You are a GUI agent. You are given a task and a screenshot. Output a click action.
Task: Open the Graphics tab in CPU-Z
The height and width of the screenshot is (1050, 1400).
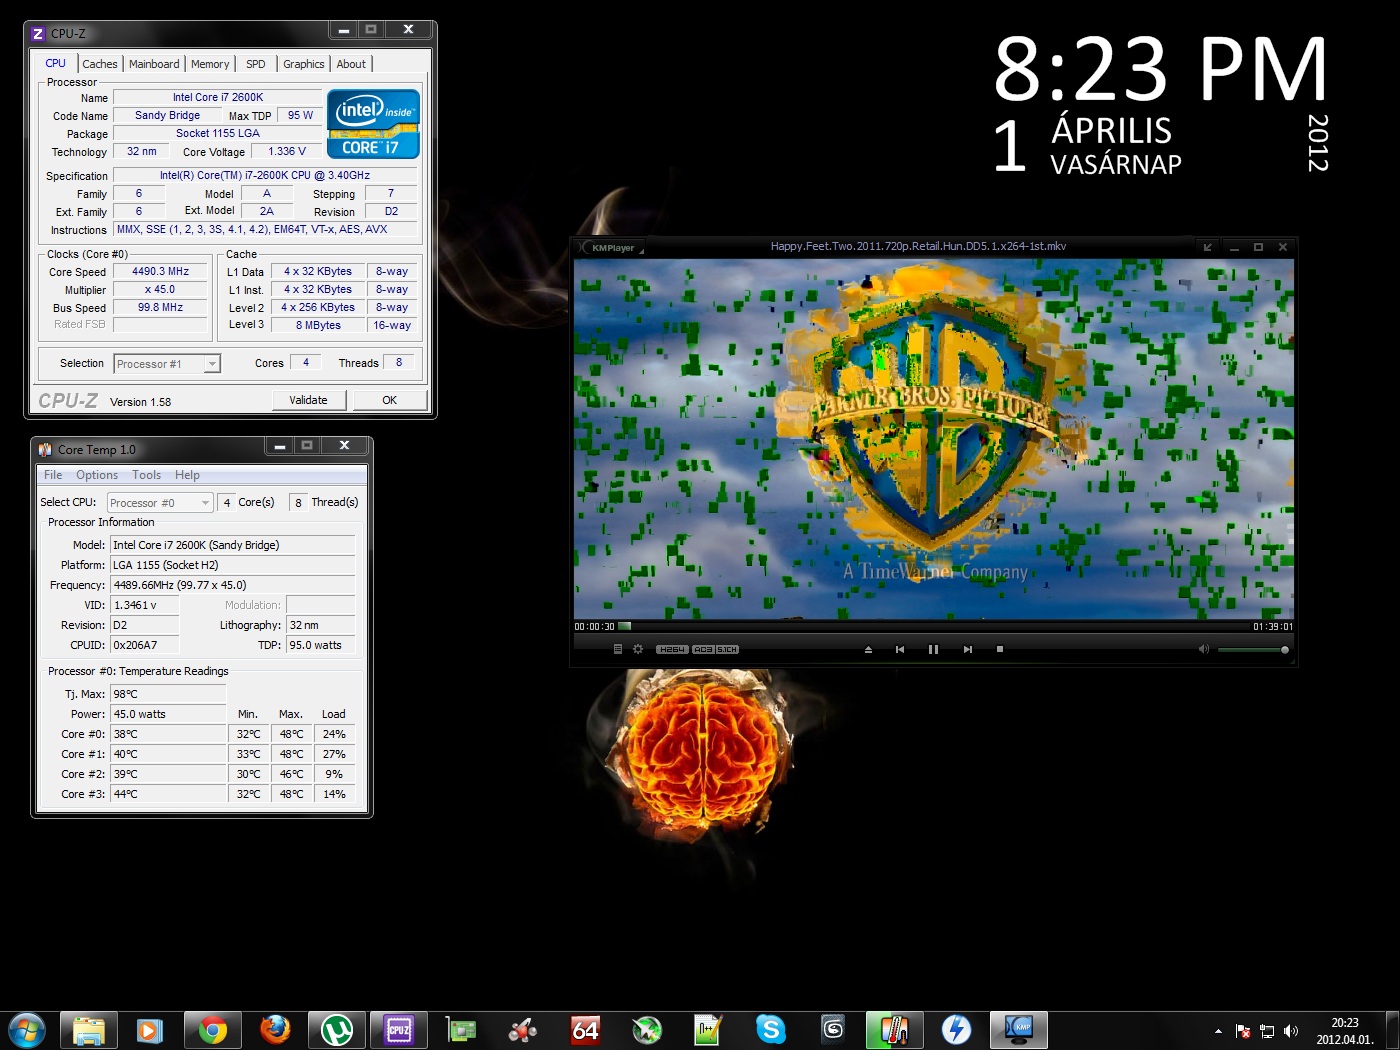click(304, 64)
